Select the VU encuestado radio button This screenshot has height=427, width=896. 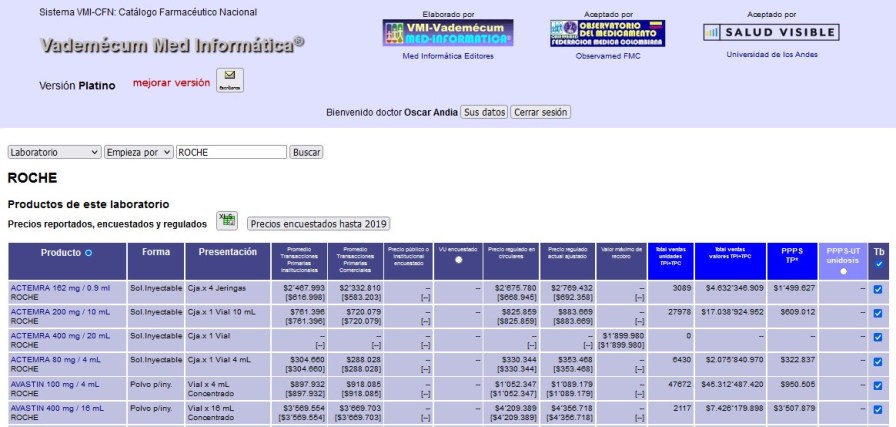click(458, 260)
